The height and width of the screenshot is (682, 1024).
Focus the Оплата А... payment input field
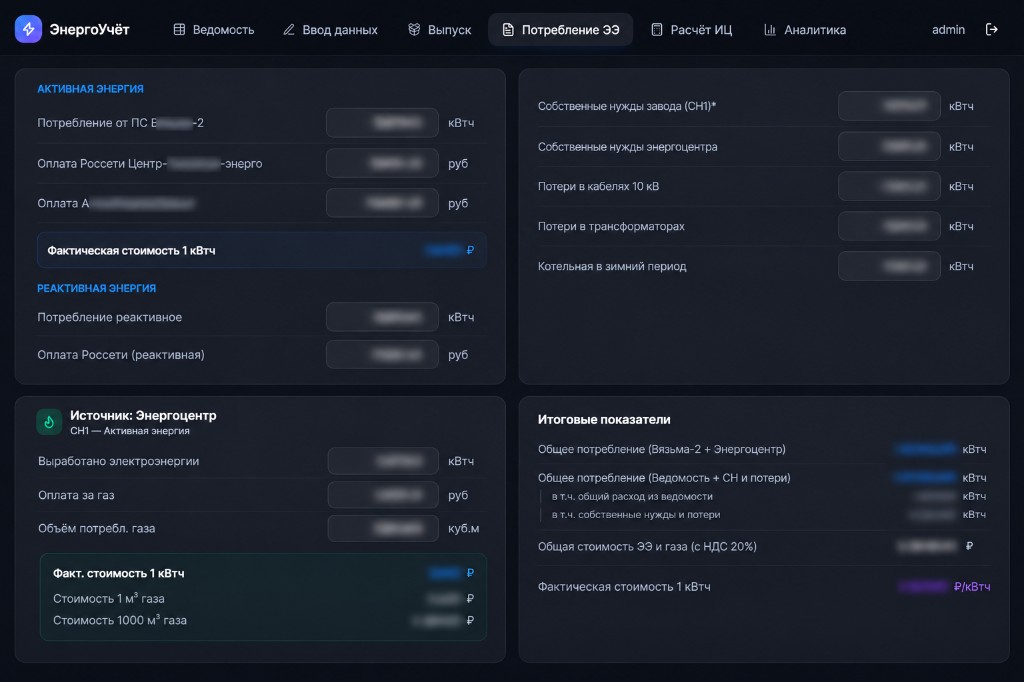pos(382,203)
